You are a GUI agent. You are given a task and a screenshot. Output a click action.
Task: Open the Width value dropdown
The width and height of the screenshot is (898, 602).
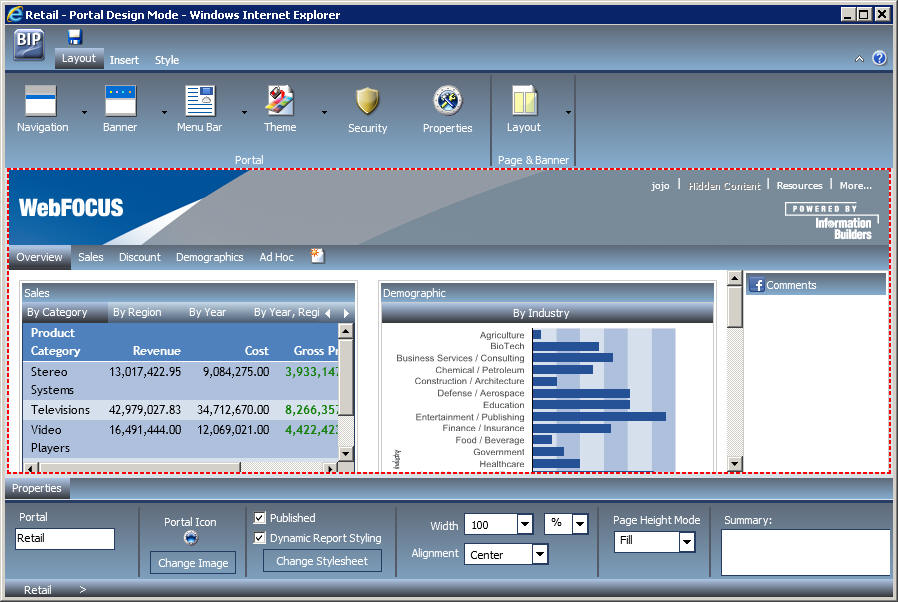(525, 524)
